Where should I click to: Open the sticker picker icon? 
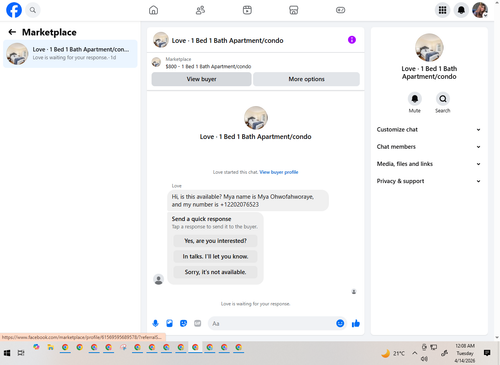tap(183, 323)
